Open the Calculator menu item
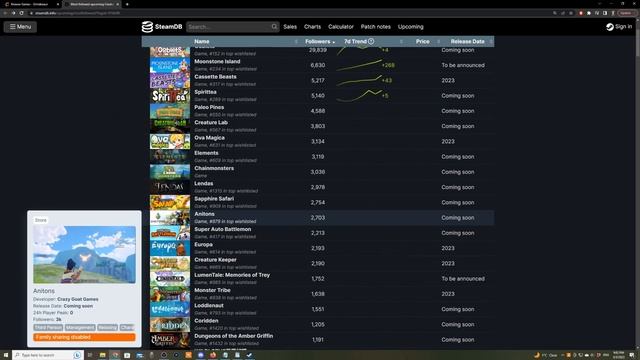This screenshot has height=360, width=640. [341, 27]
